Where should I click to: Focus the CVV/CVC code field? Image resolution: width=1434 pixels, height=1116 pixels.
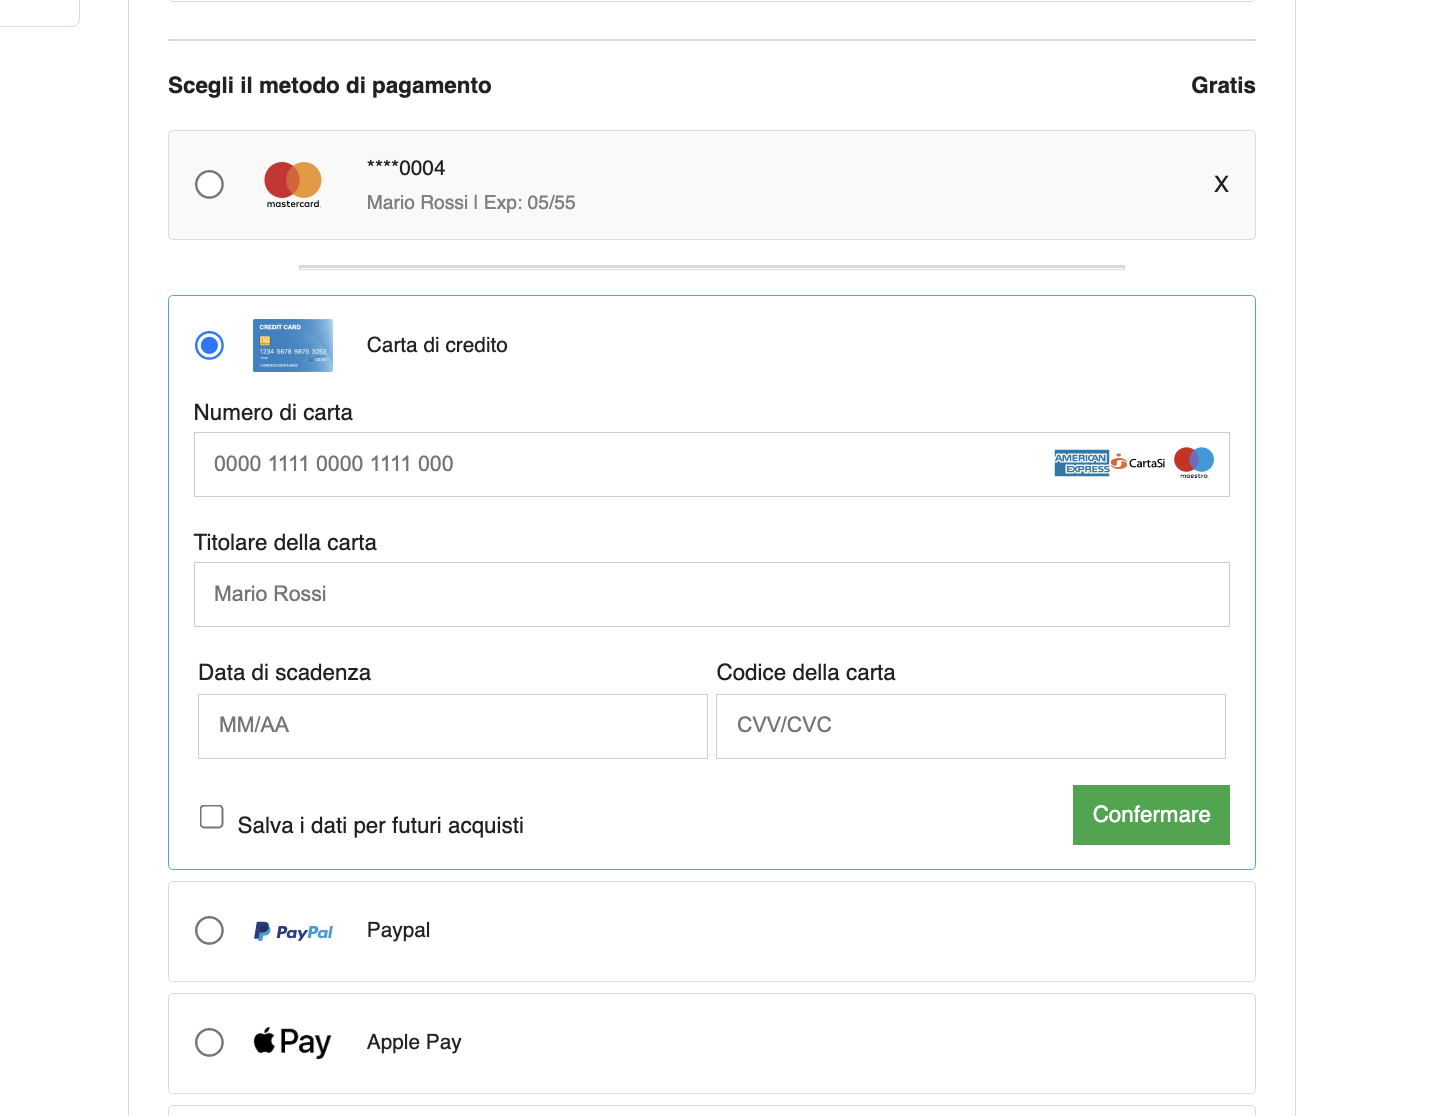click(970, 726)
